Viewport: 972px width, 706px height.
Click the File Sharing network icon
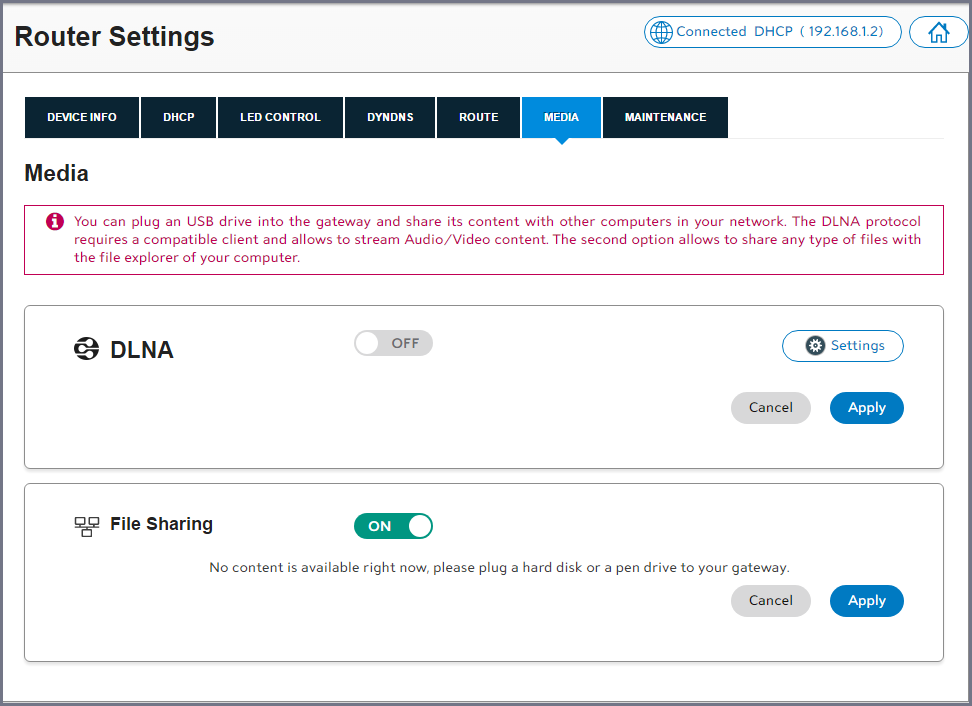pyautogui.click(x=87, y=526)
